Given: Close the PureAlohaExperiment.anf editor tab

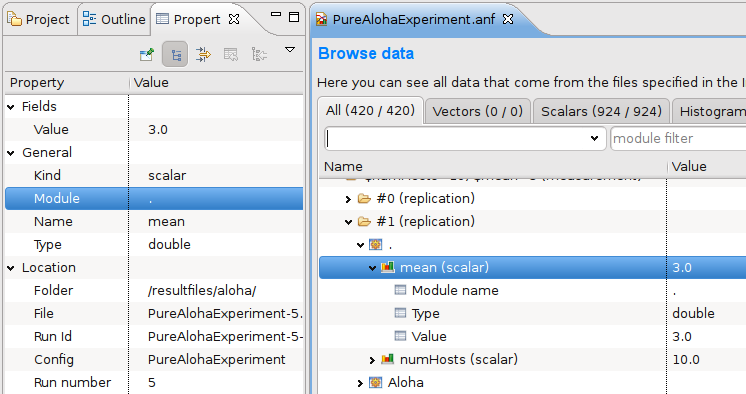Looking at the screenshot, I should (508, 19).
